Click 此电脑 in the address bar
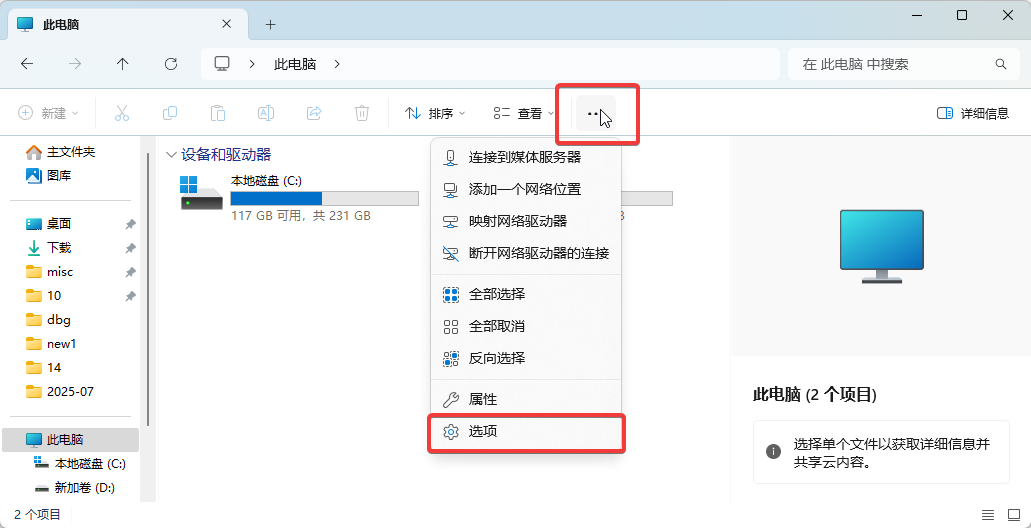 [x=295, y=64]
